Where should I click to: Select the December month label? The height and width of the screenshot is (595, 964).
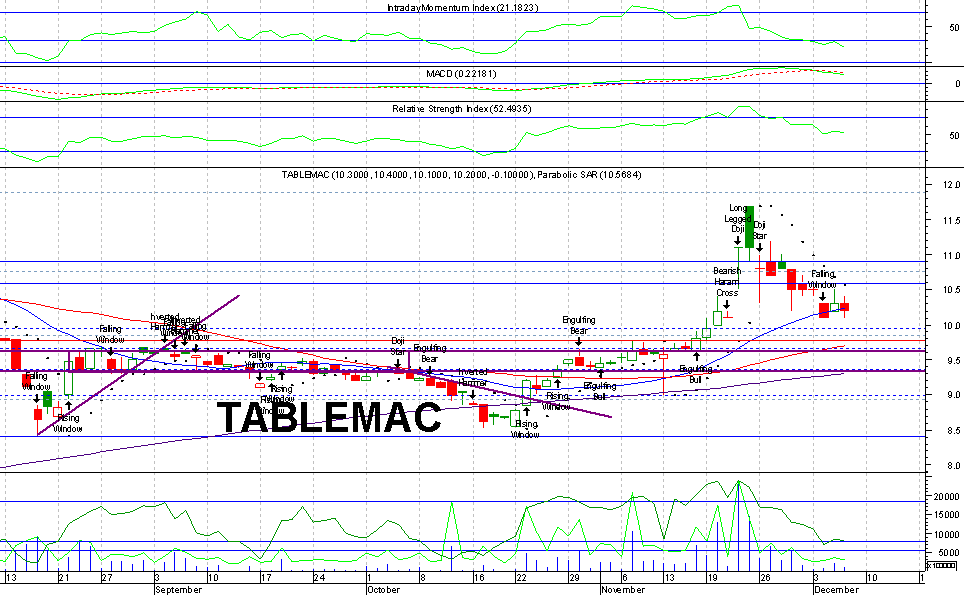[x=836, y=589]
